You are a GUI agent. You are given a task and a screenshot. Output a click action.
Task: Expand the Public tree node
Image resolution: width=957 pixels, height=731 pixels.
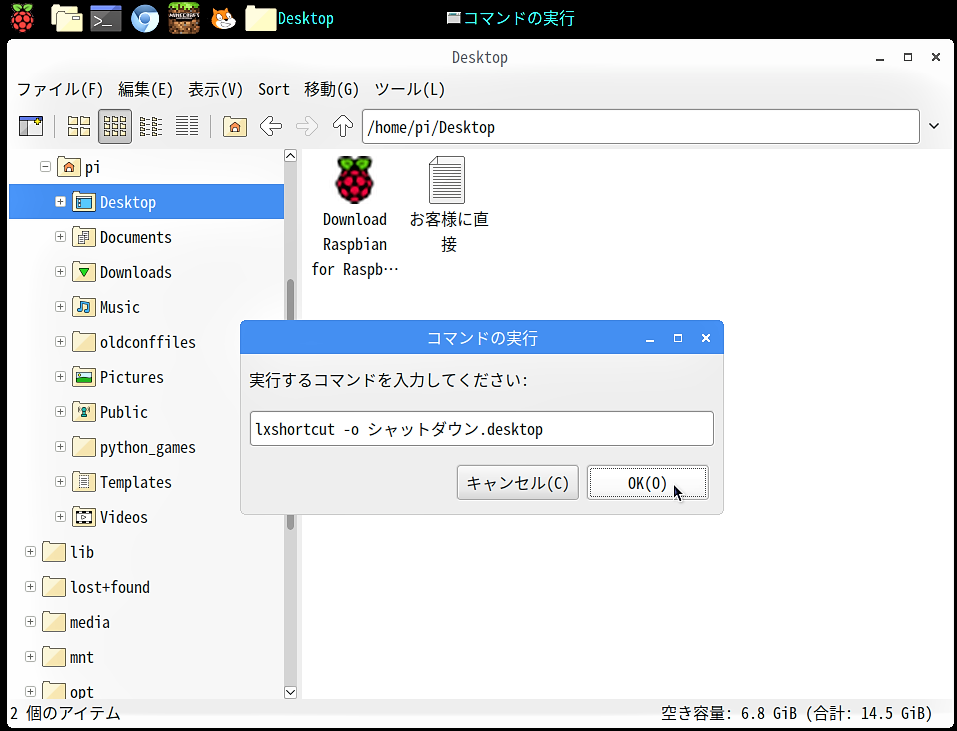[x=60, y=411]
